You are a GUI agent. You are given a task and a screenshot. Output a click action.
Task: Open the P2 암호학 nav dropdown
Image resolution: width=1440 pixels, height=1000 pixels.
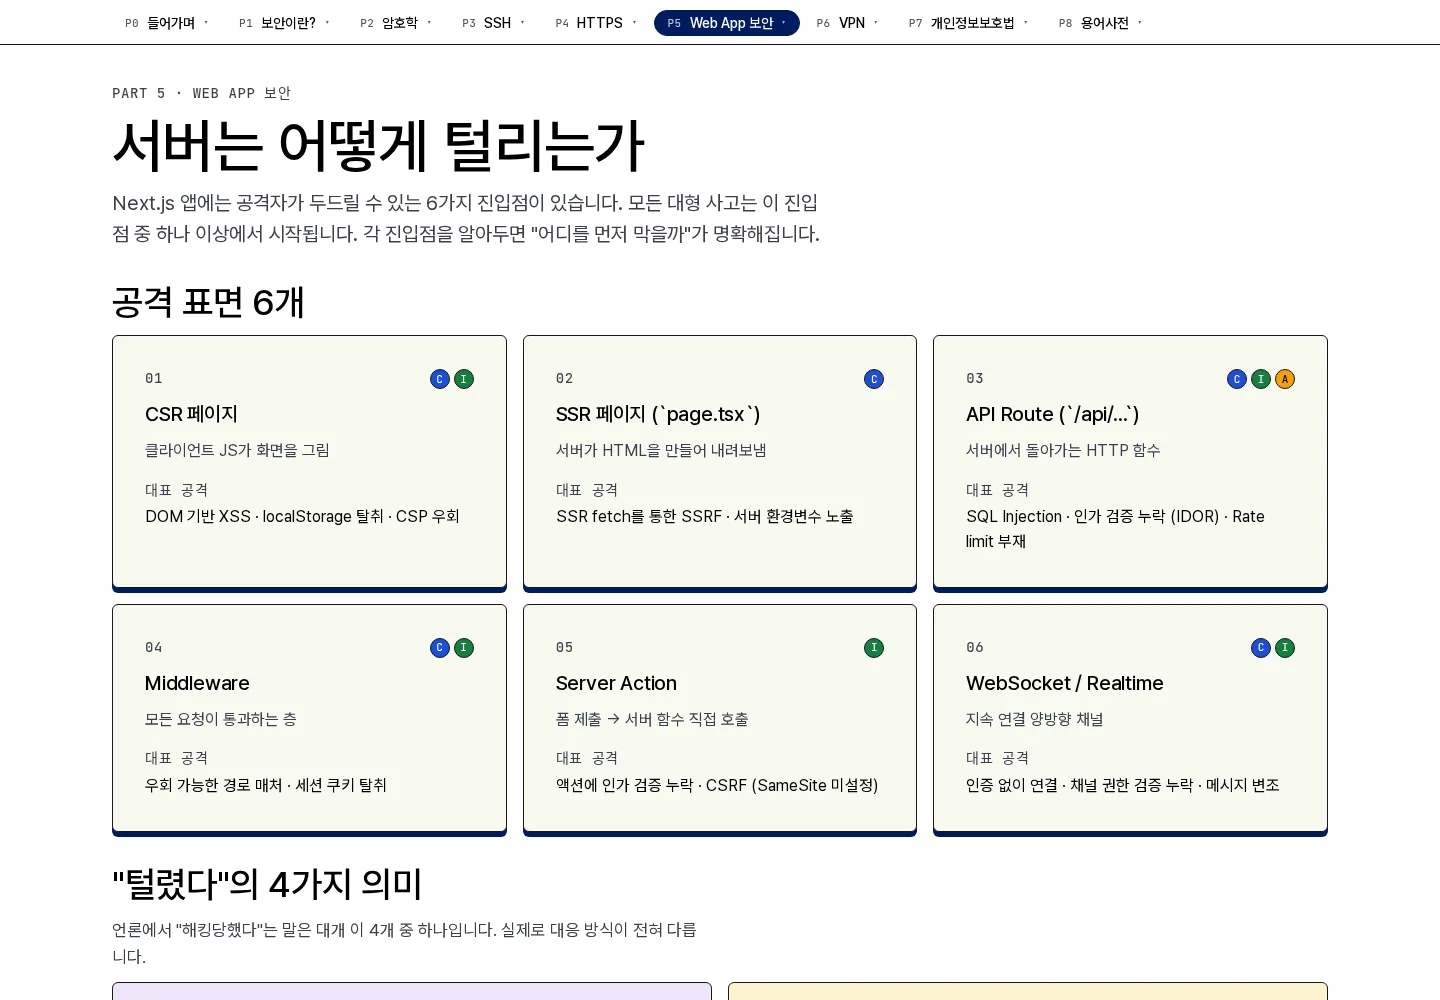pyautogui.click(x=396, y=23)
